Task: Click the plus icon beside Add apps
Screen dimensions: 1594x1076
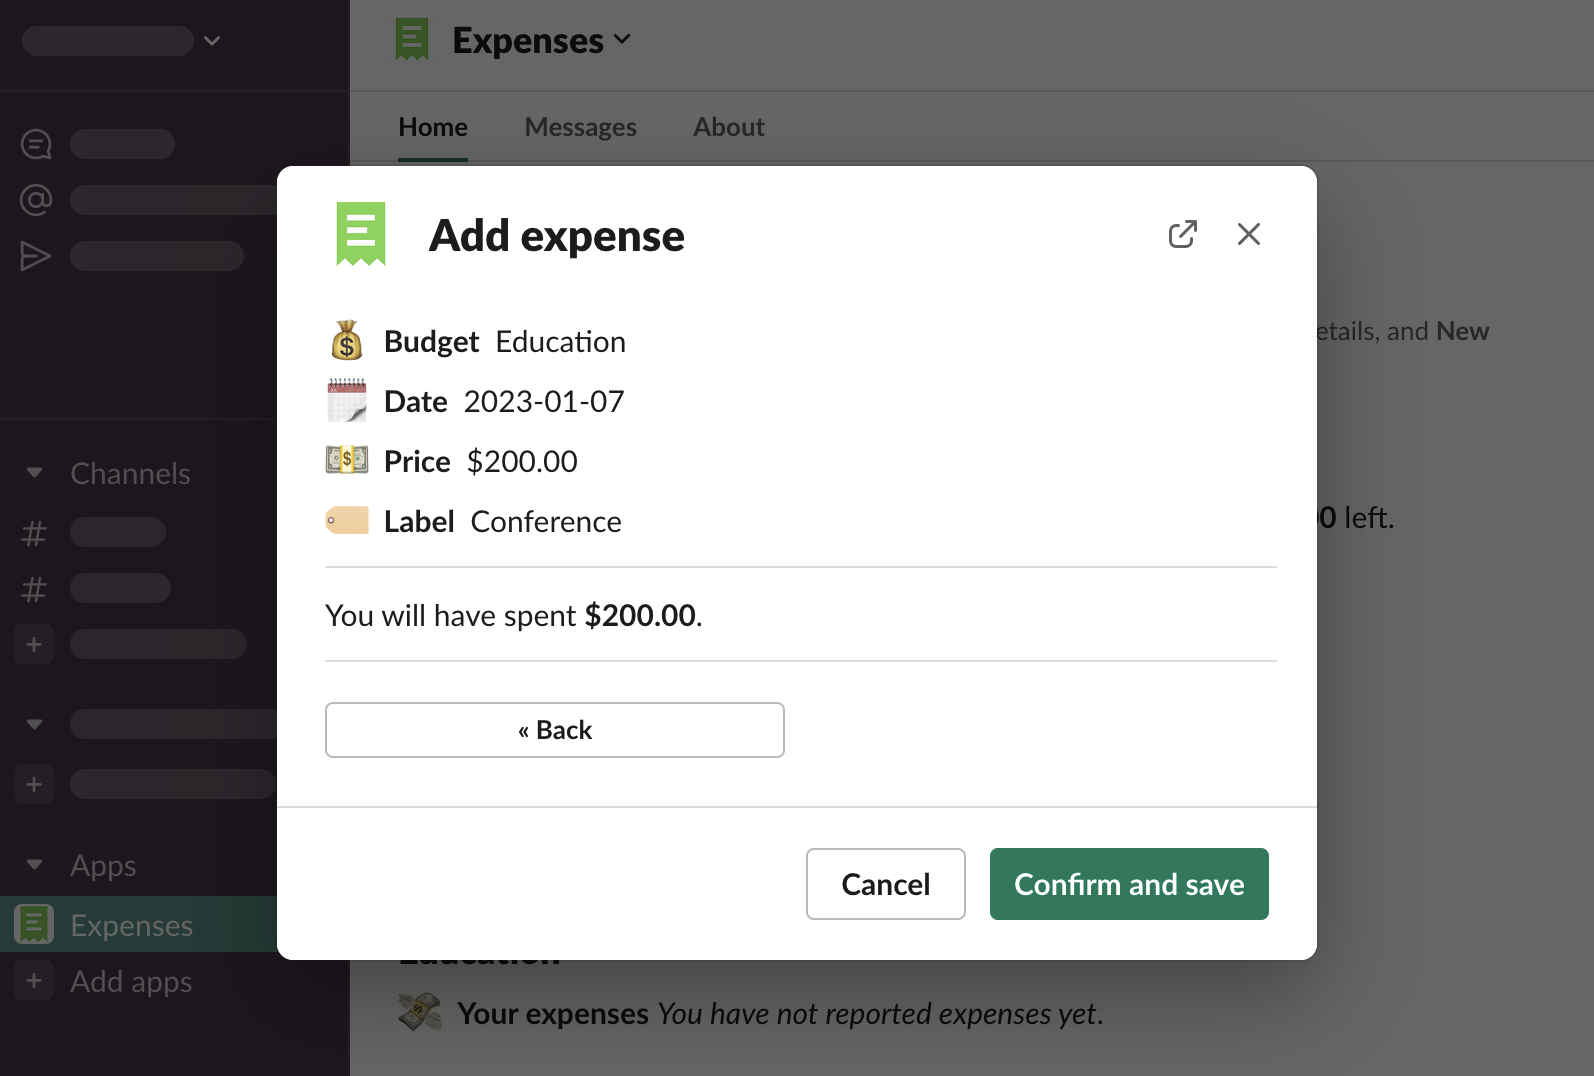Action: [x=34, y=981]
